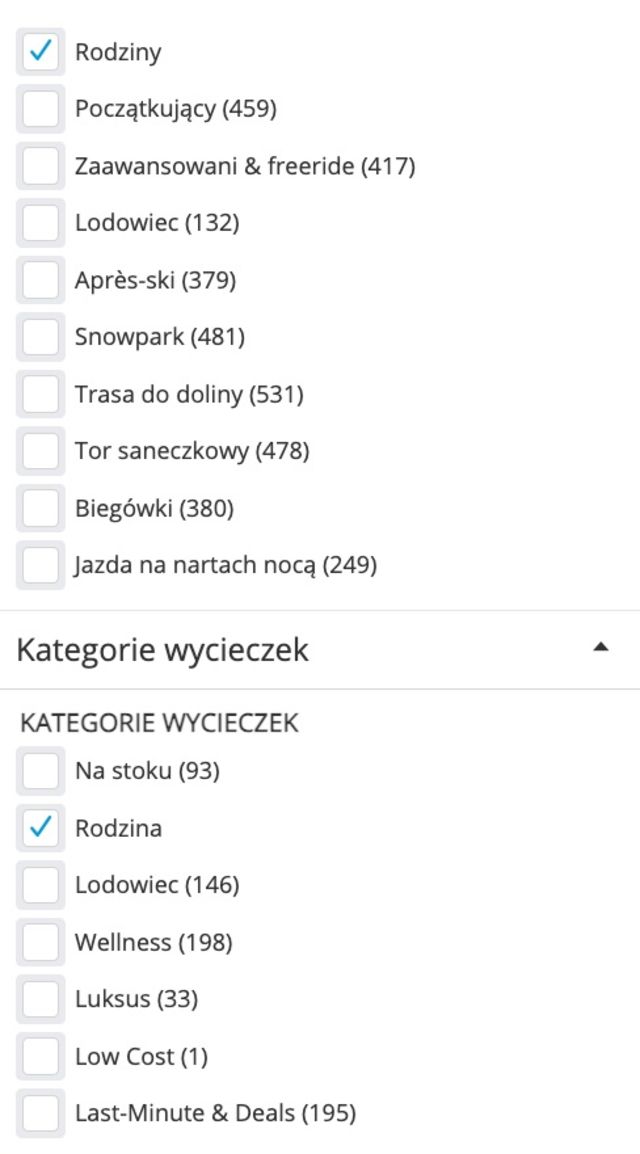Image resolution: width=640 pixels, height=1154 pixels.
Task: Select the Lodowiec (132) checkbox
Action: [x=40, y=223]
